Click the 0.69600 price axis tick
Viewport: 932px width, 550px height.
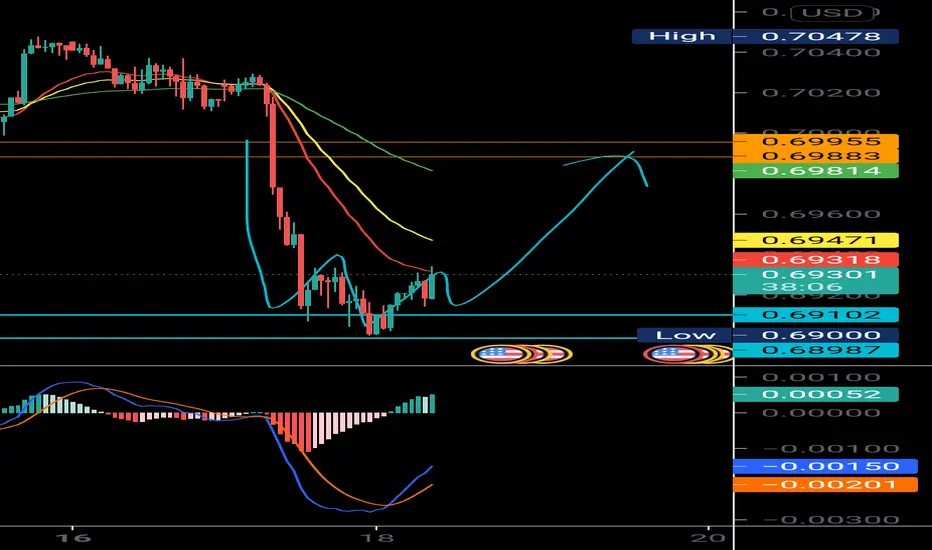821,214
